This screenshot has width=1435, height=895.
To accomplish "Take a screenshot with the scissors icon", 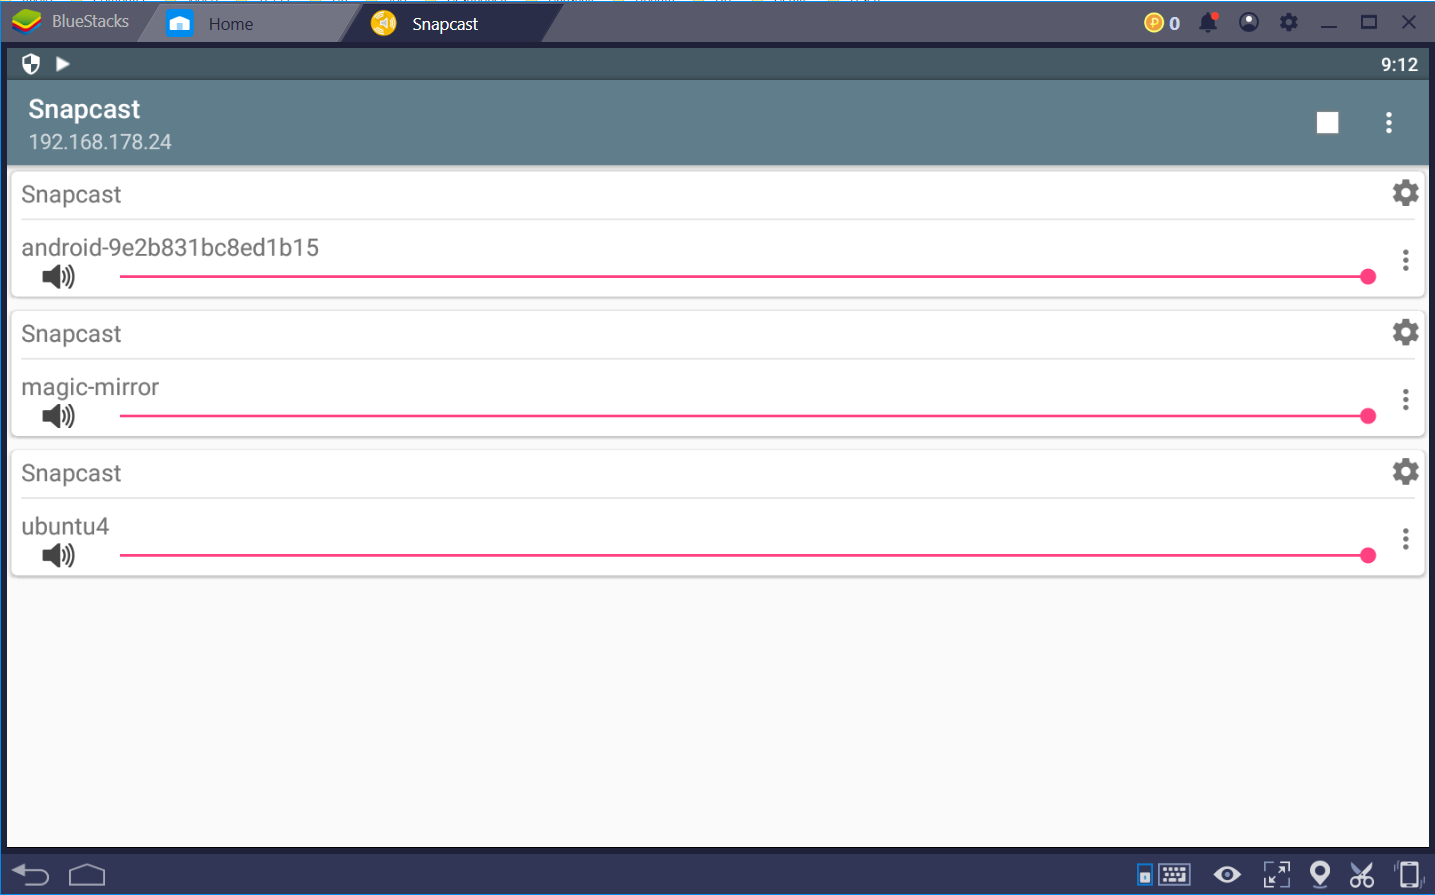I will pos(1362,875).
